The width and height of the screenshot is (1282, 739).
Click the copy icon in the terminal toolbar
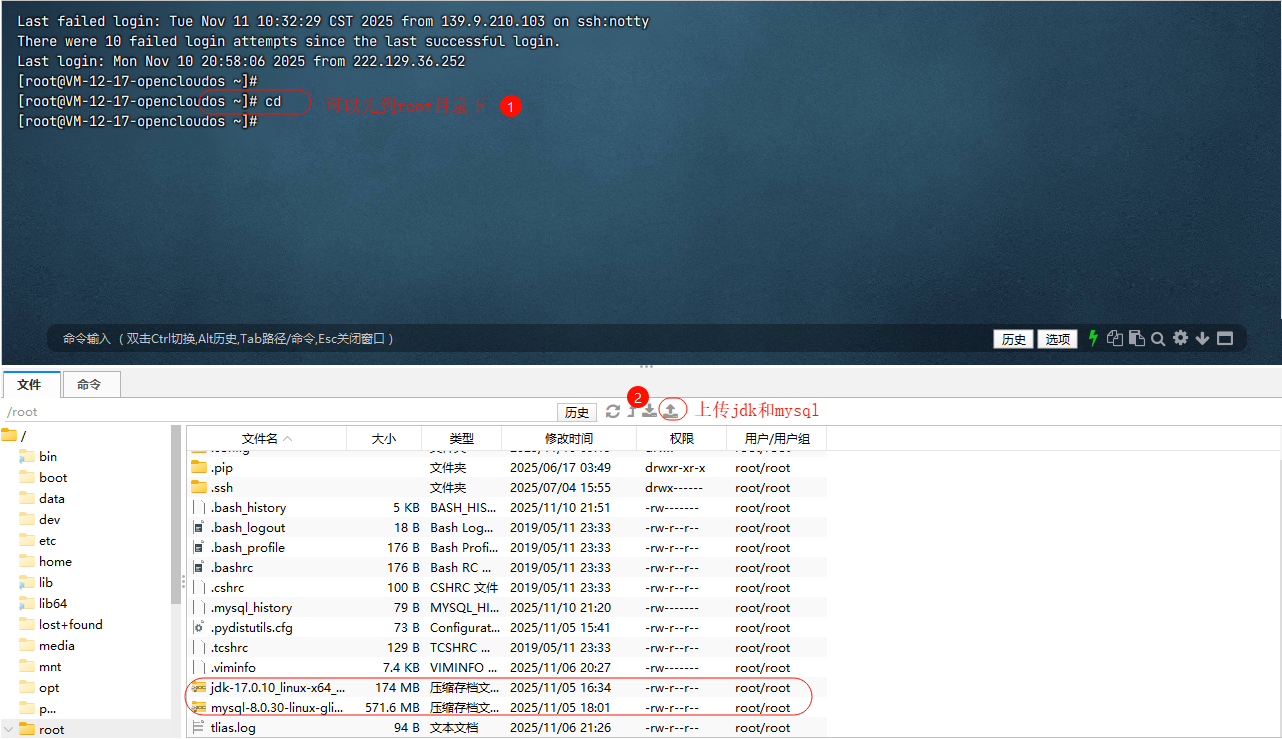pos(1115,339)
